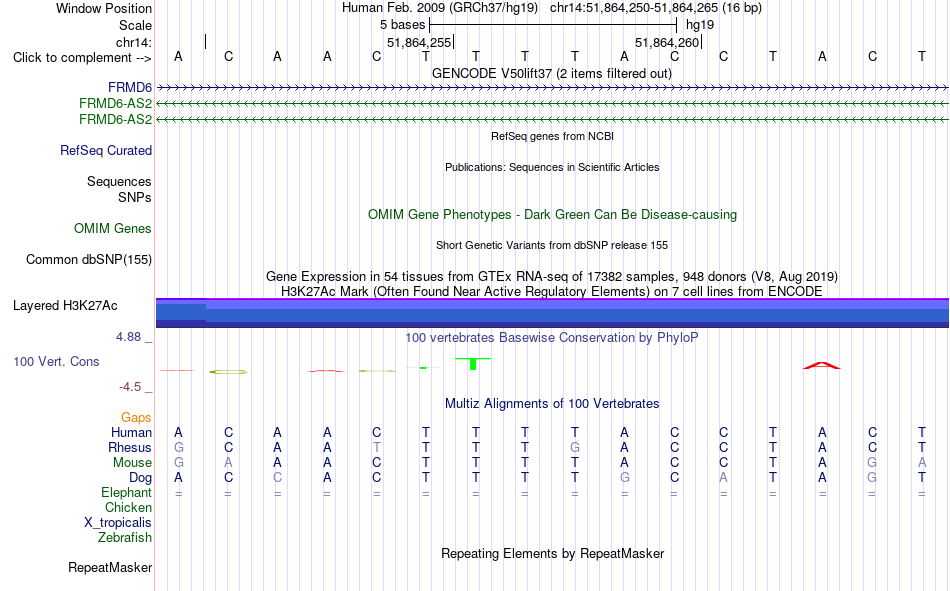Click the blue H3K27Ac signal band
Image resolution: width=950 pixels, height=591 pixels.
pyautogui.click(x=552, y=313)
